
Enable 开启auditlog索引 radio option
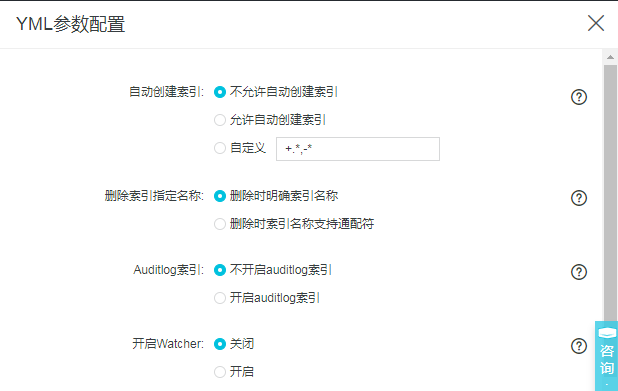tap(220, 298)
